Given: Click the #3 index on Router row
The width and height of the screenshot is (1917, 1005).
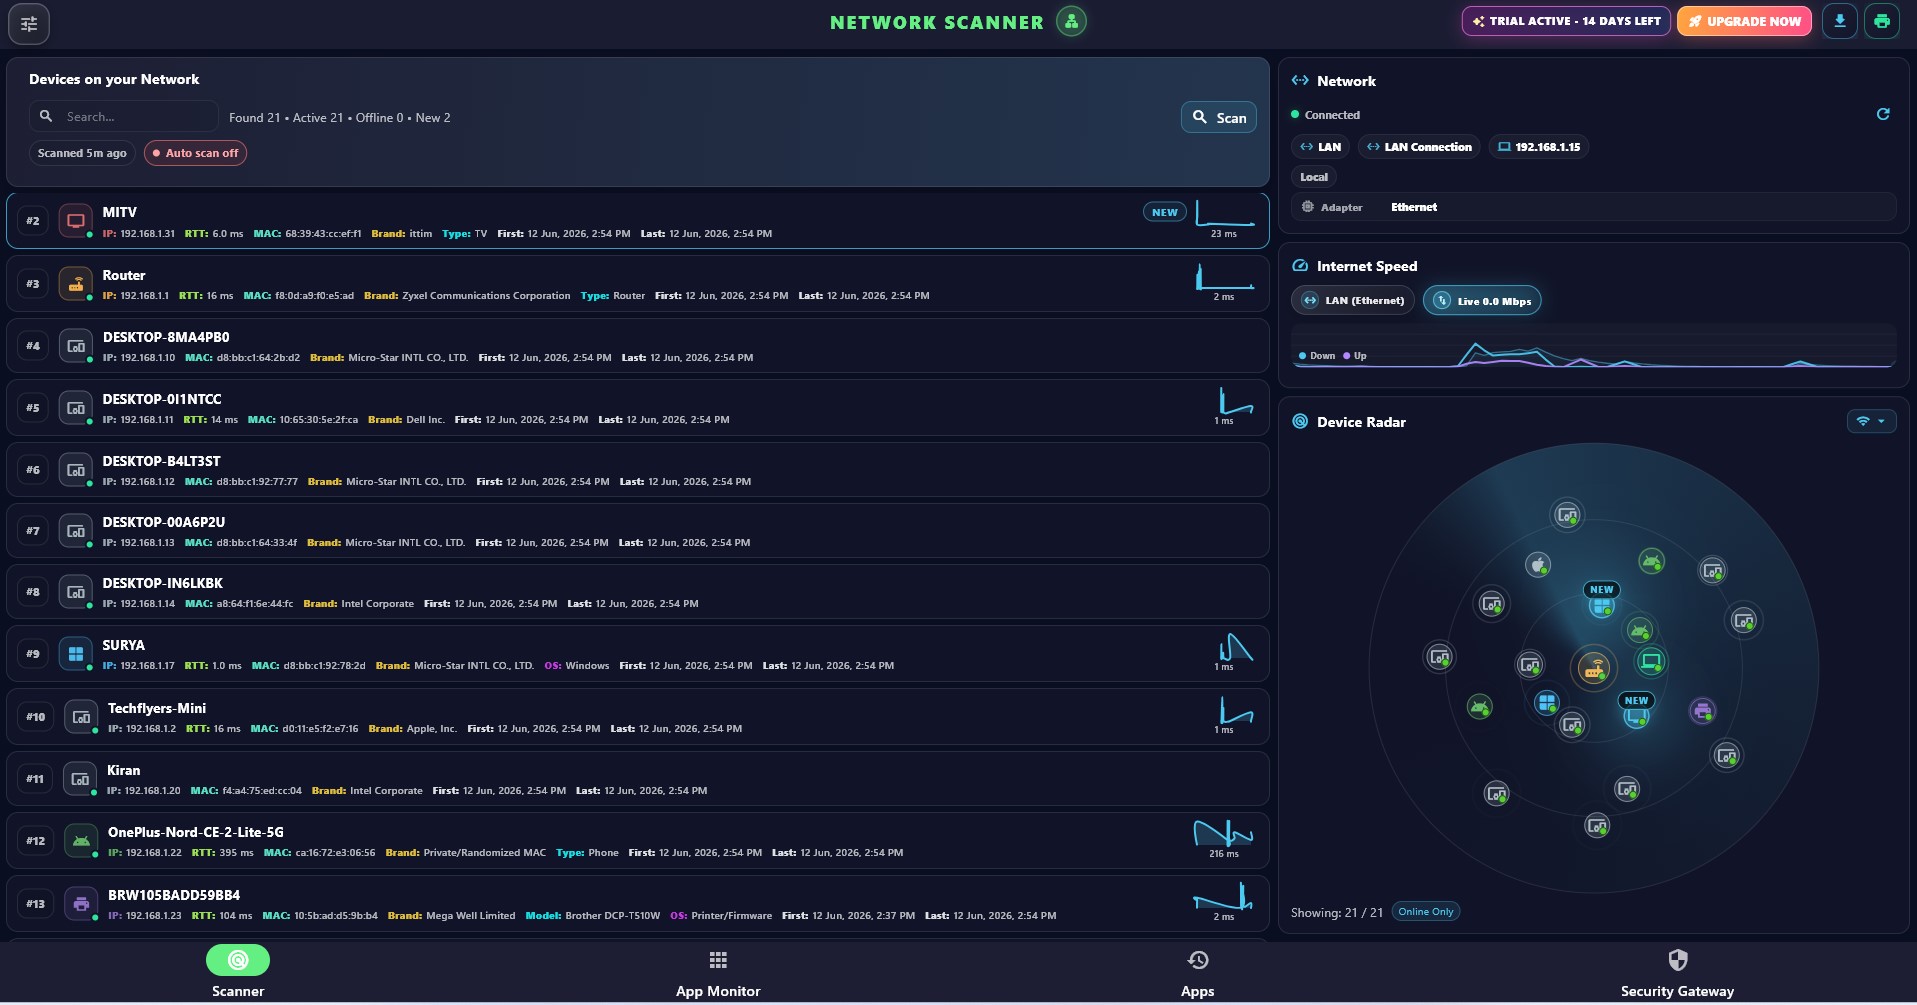Looking at the screenshot, I should coord(33,284).
